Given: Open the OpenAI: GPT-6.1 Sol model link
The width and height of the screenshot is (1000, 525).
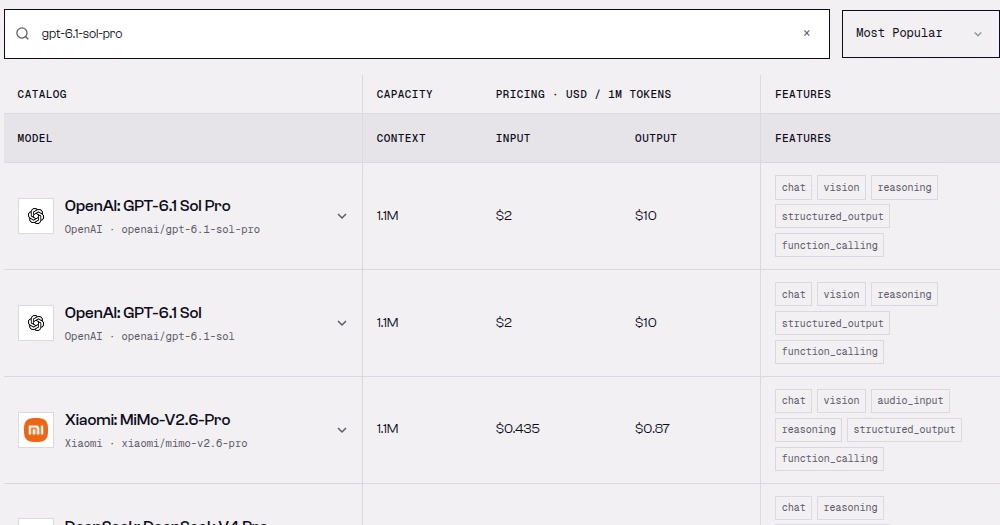Looking at the screenshot, I should 133,313.
